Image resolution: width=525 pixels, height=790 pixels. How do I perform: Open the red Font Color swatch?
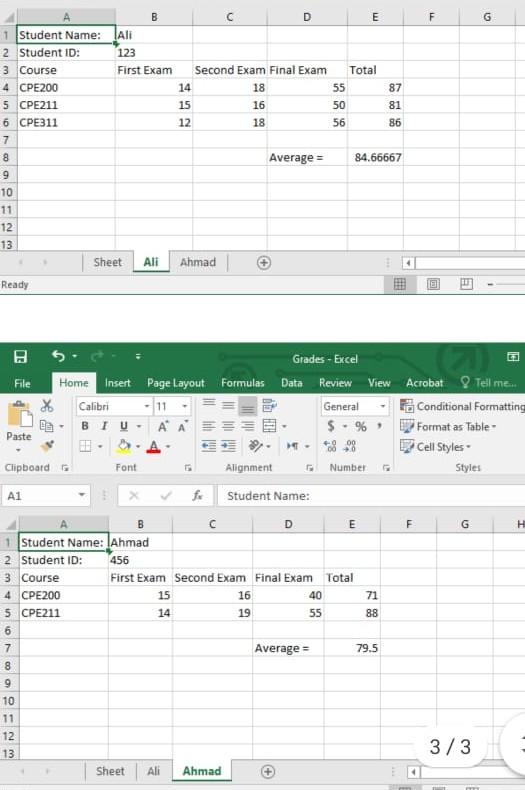point(154,446)
